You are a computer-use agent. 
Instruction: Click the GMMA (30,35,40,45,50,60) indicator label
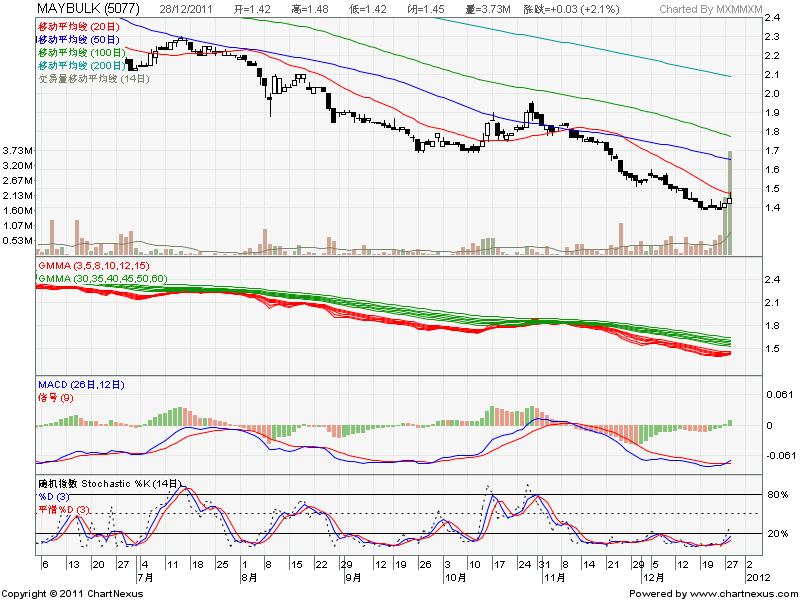click(102, 277)
